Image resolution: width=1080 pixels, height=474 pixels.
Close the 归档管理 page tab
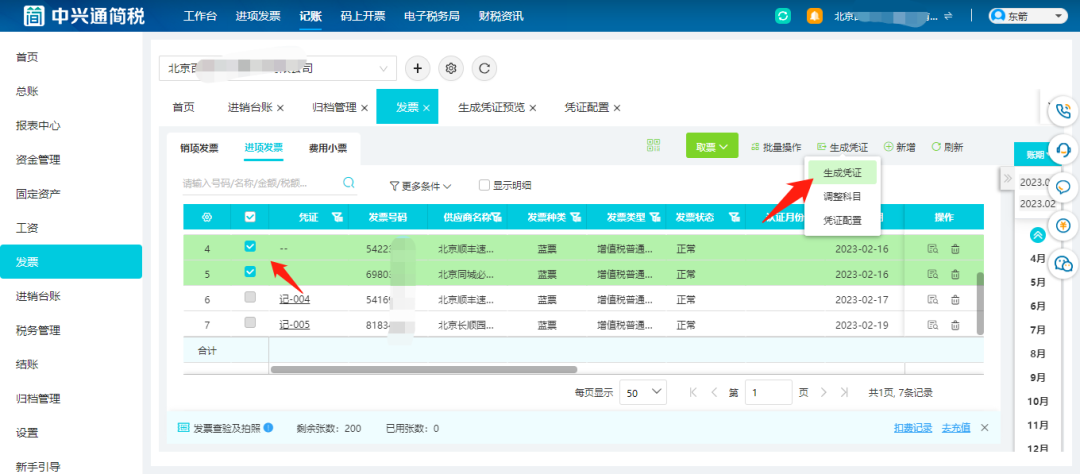pos(364,108)
